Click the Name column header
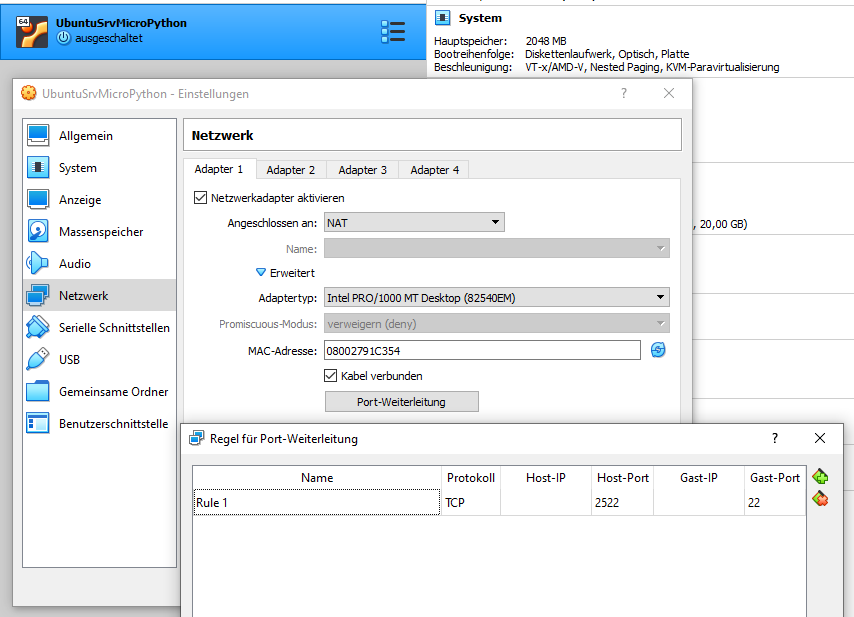854x617 pixels. tap(317, 478)
